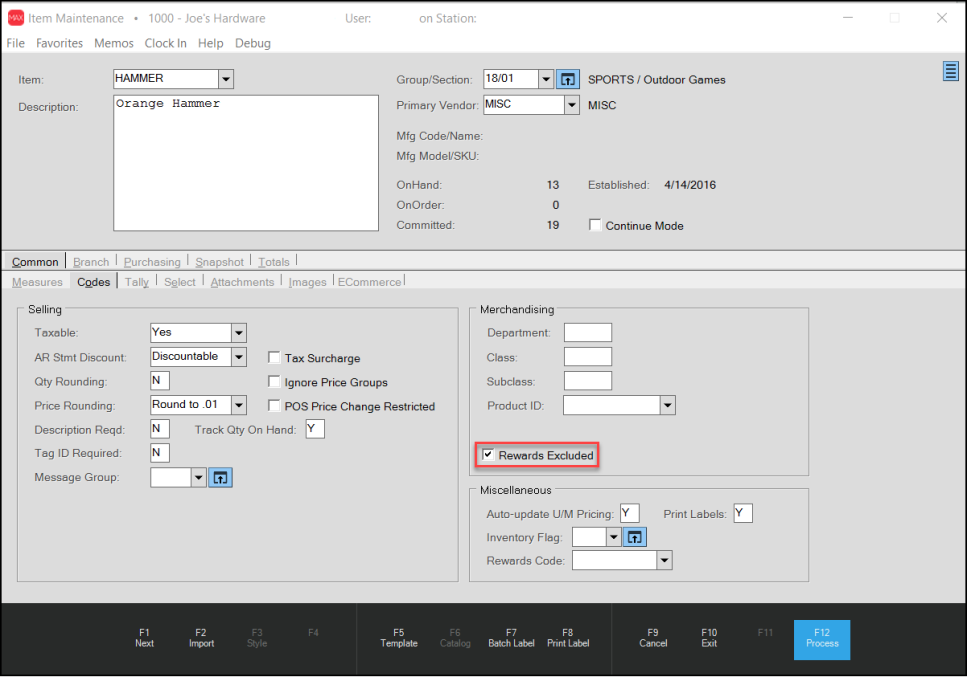The image size is (967, 677).
Task: Click the F1 Next button
Action: (x=144, y=638)
